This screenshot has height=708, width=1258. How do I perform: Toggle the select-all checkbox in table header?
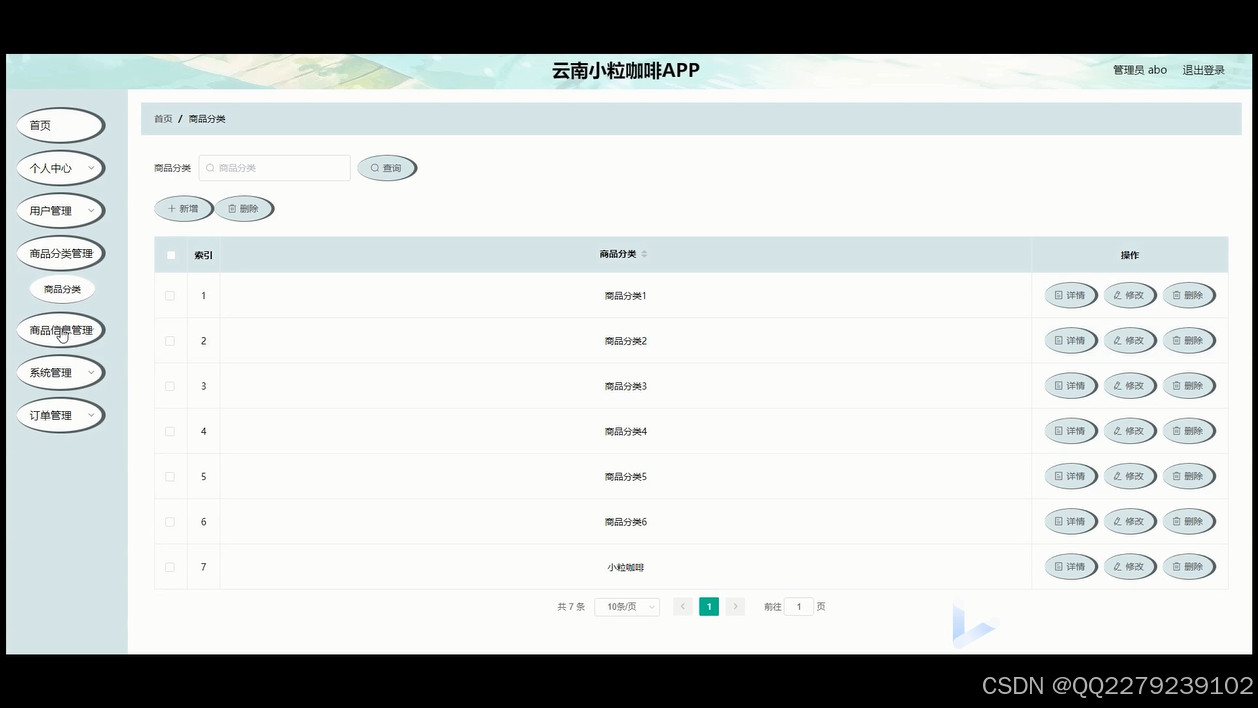170,255
